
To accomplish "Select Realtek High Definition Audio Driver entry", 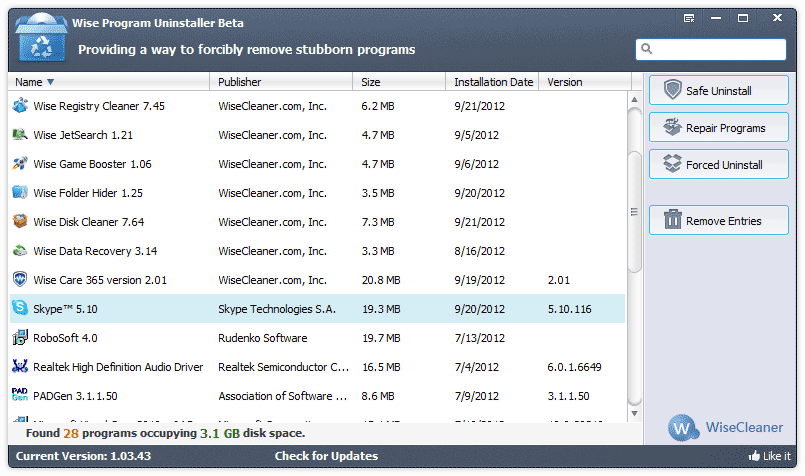I will coord(118,367).
